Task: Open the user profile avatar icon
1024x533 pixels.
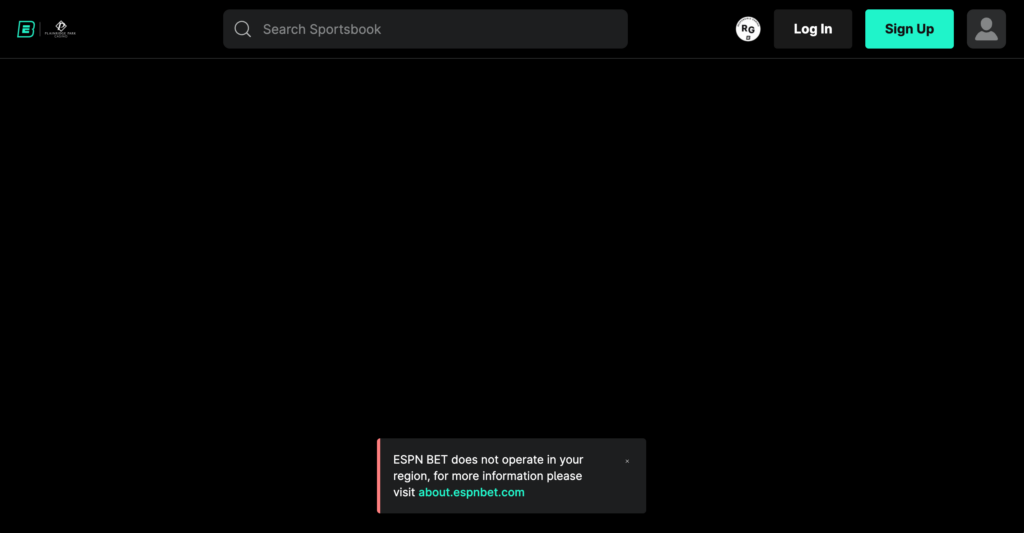Action: 986,29
